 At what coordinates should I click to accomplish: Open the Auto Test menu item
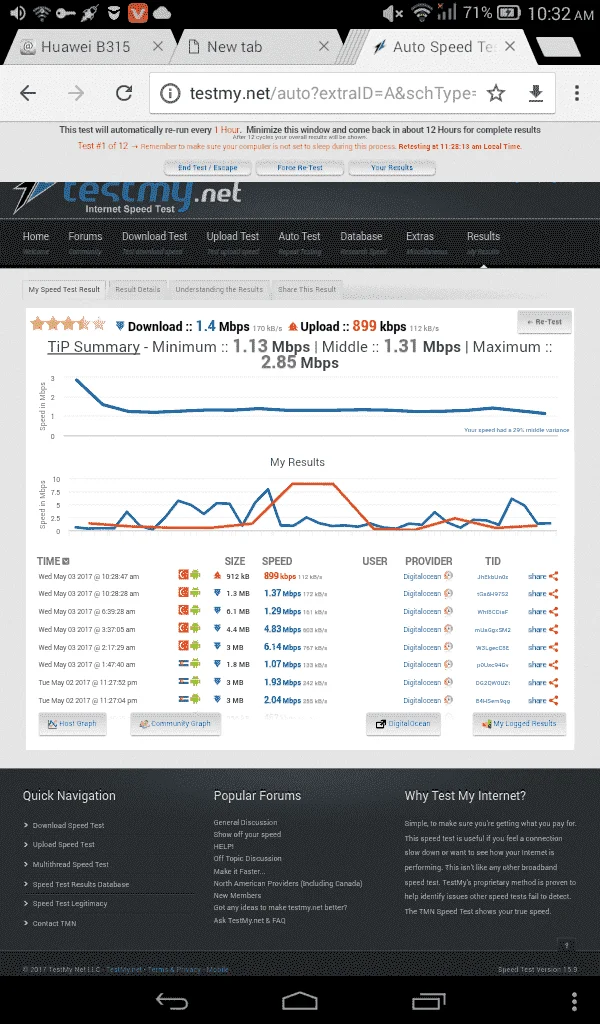[299, 236]
